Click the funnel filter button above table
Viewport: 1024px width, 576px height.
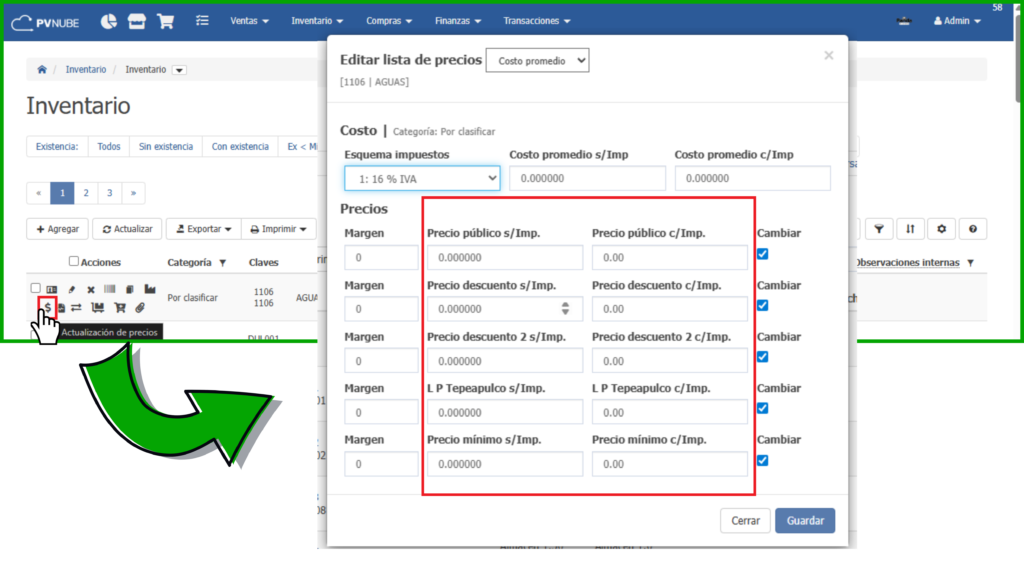(x=878, y=229)
